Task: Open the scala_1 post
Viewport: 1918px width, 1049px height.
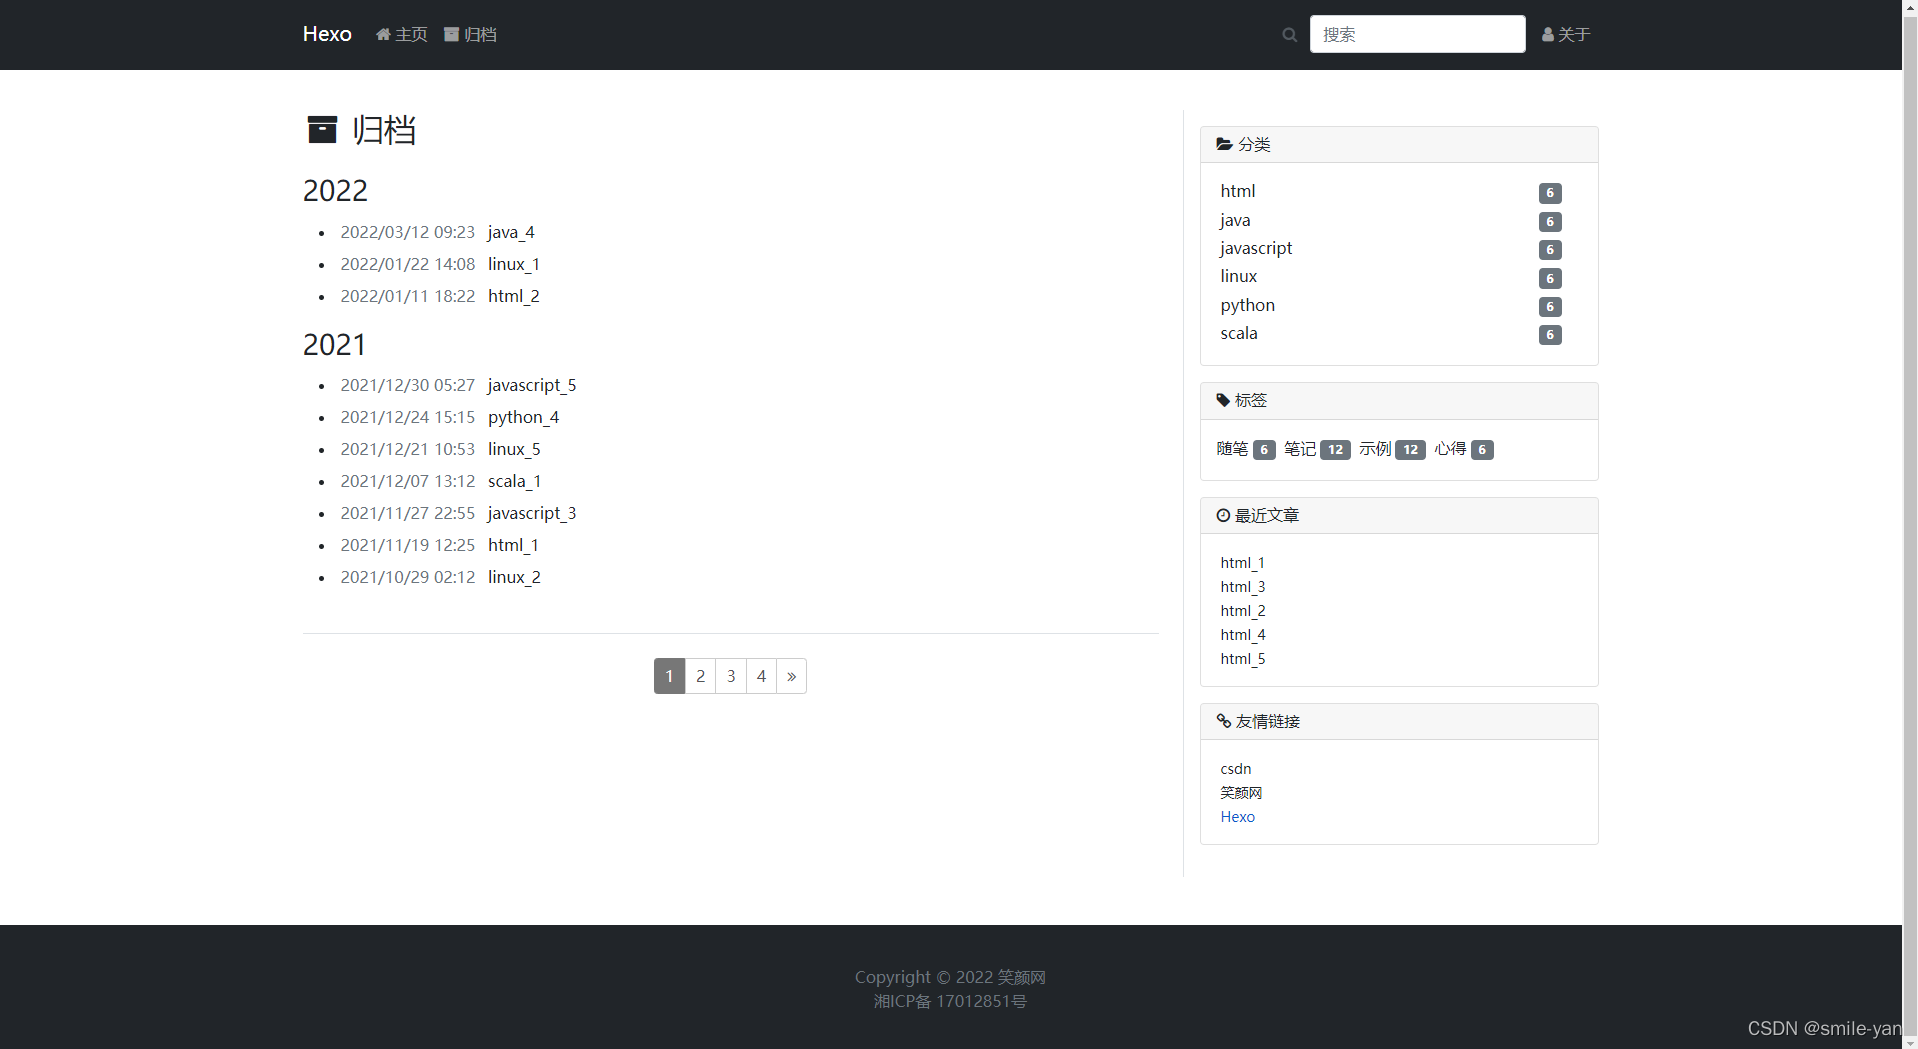Action: 515,481
